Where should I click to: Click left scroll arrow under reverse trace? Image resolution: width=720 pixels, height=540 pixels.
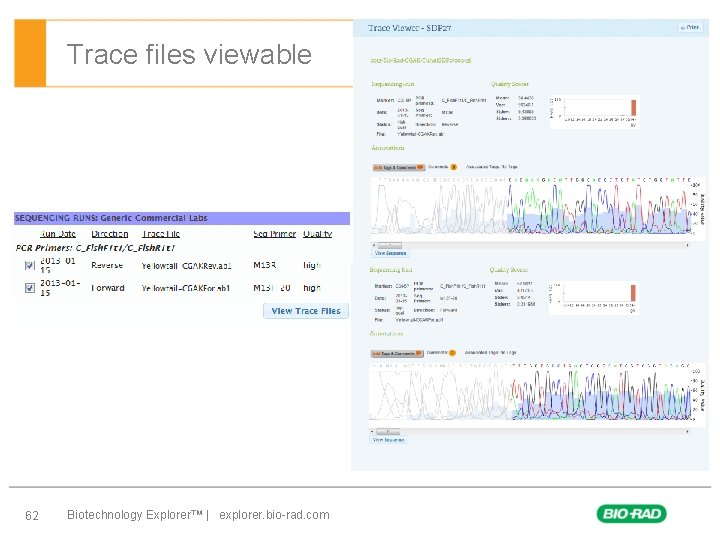coord(374,245)
